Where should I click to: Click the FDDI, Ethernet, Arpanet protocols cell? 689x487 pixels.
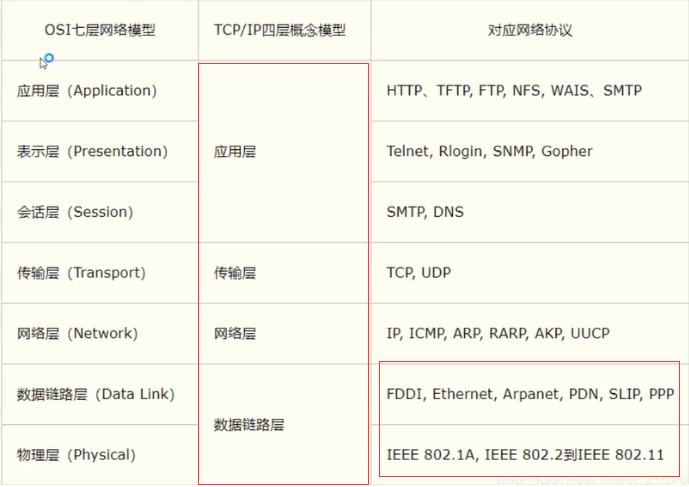coord(530,394)
